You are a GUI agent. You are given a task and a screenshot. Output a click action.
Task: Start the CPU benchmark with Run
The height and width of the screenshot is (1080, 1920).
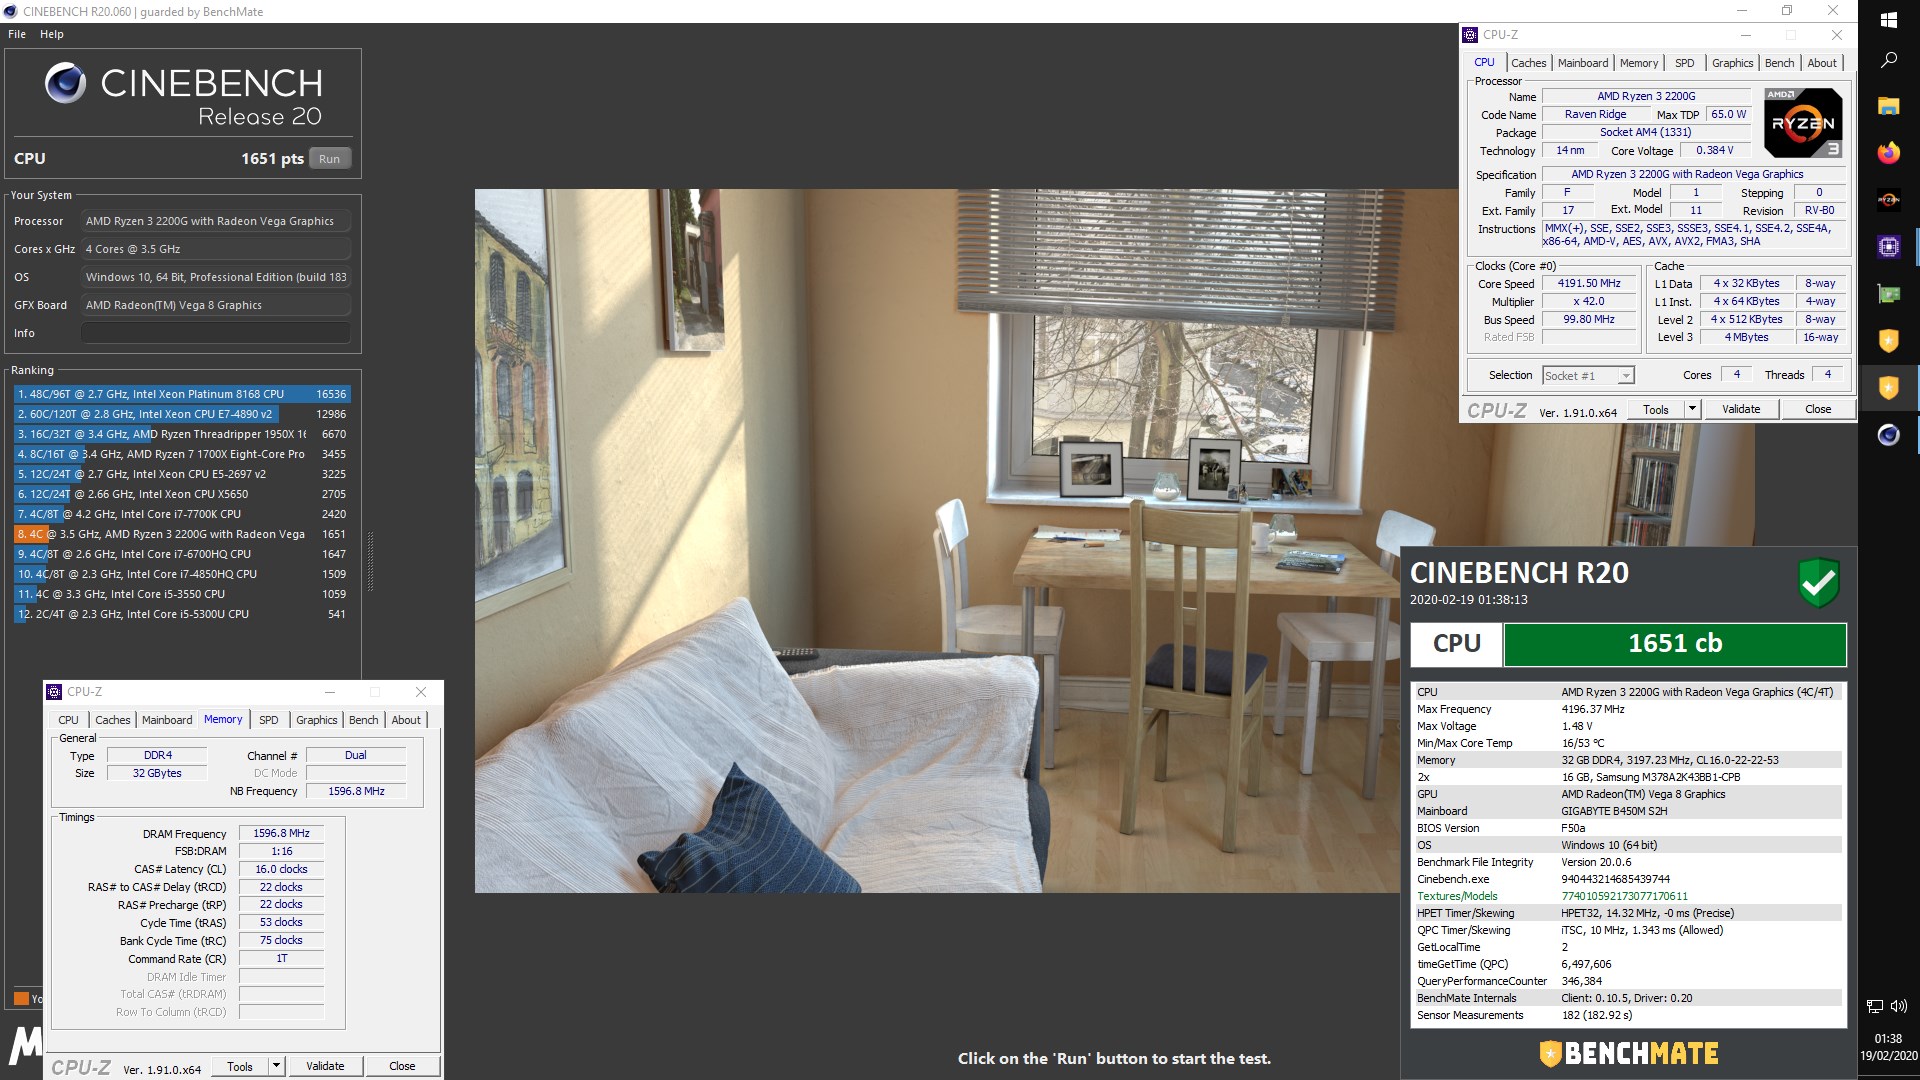pos(329,159)
